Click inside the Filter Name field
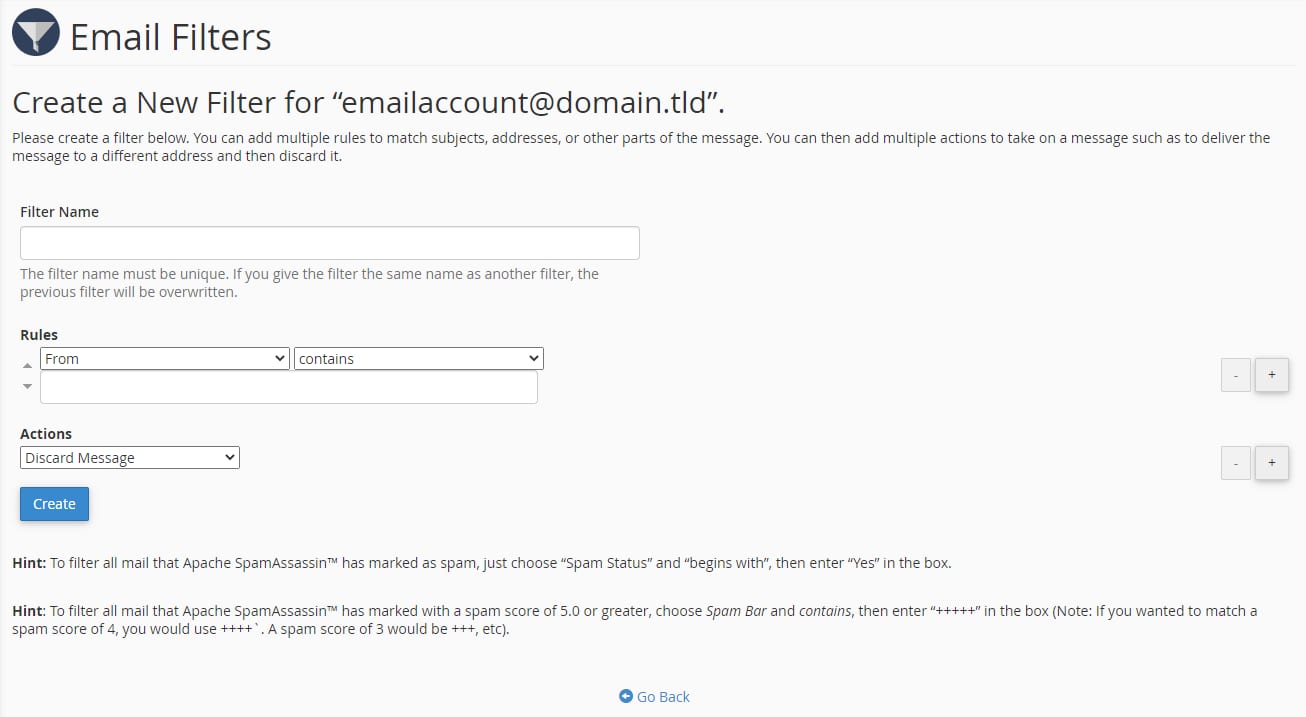 pyautogui.click(x=329, y=242)
